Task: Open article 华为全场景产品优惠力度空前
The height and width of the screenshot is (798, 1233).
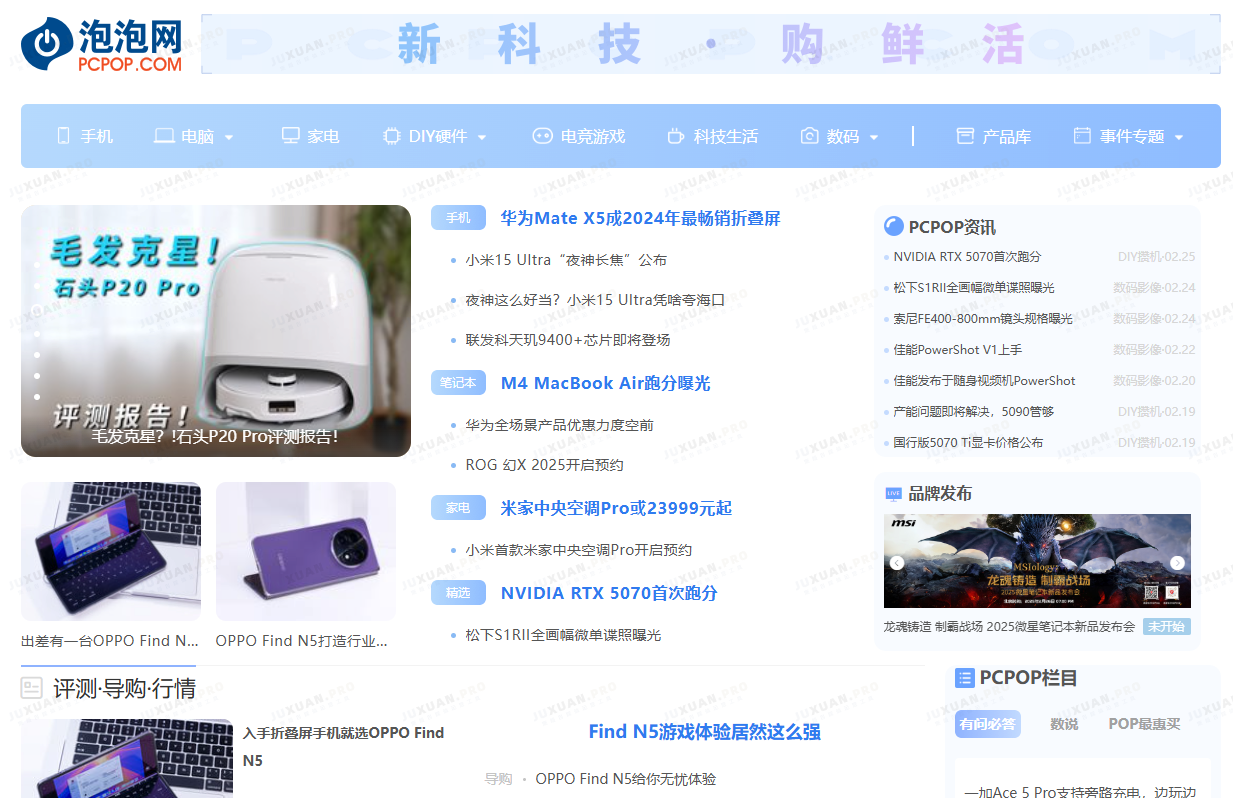Action: [559, 425]
